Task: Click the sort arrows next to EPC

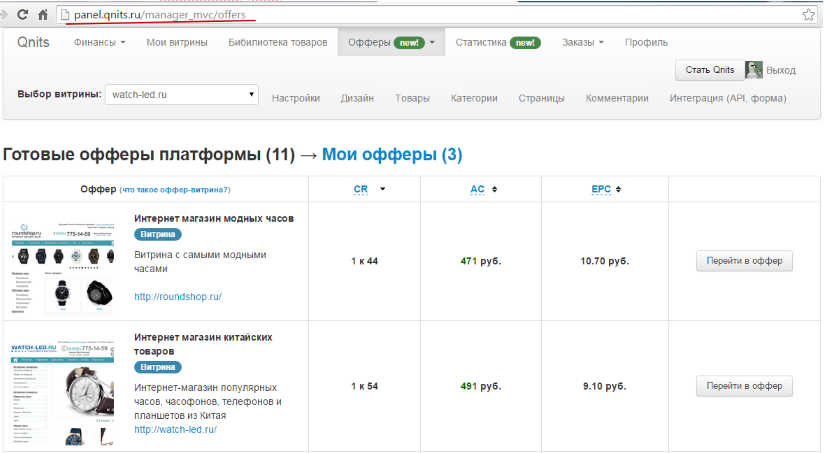Action: [x=619, y=189]
